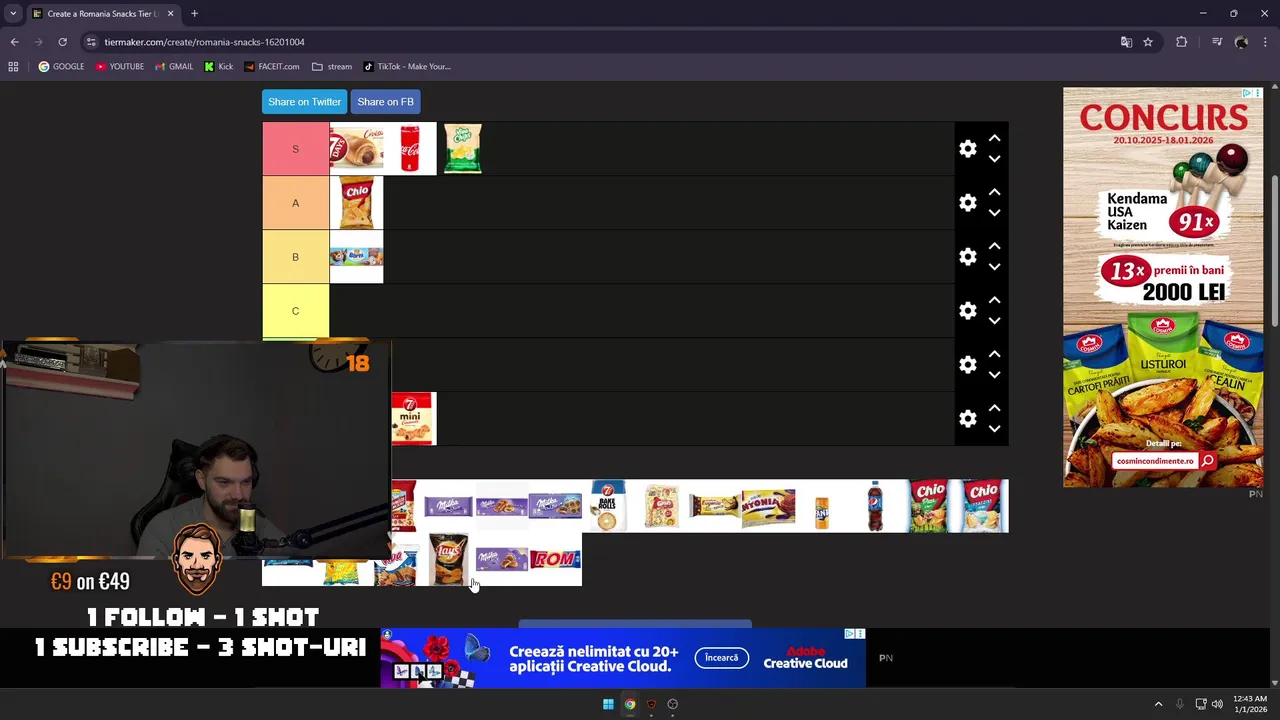
Task: Open the Kick bookmark
Action: 219,66
